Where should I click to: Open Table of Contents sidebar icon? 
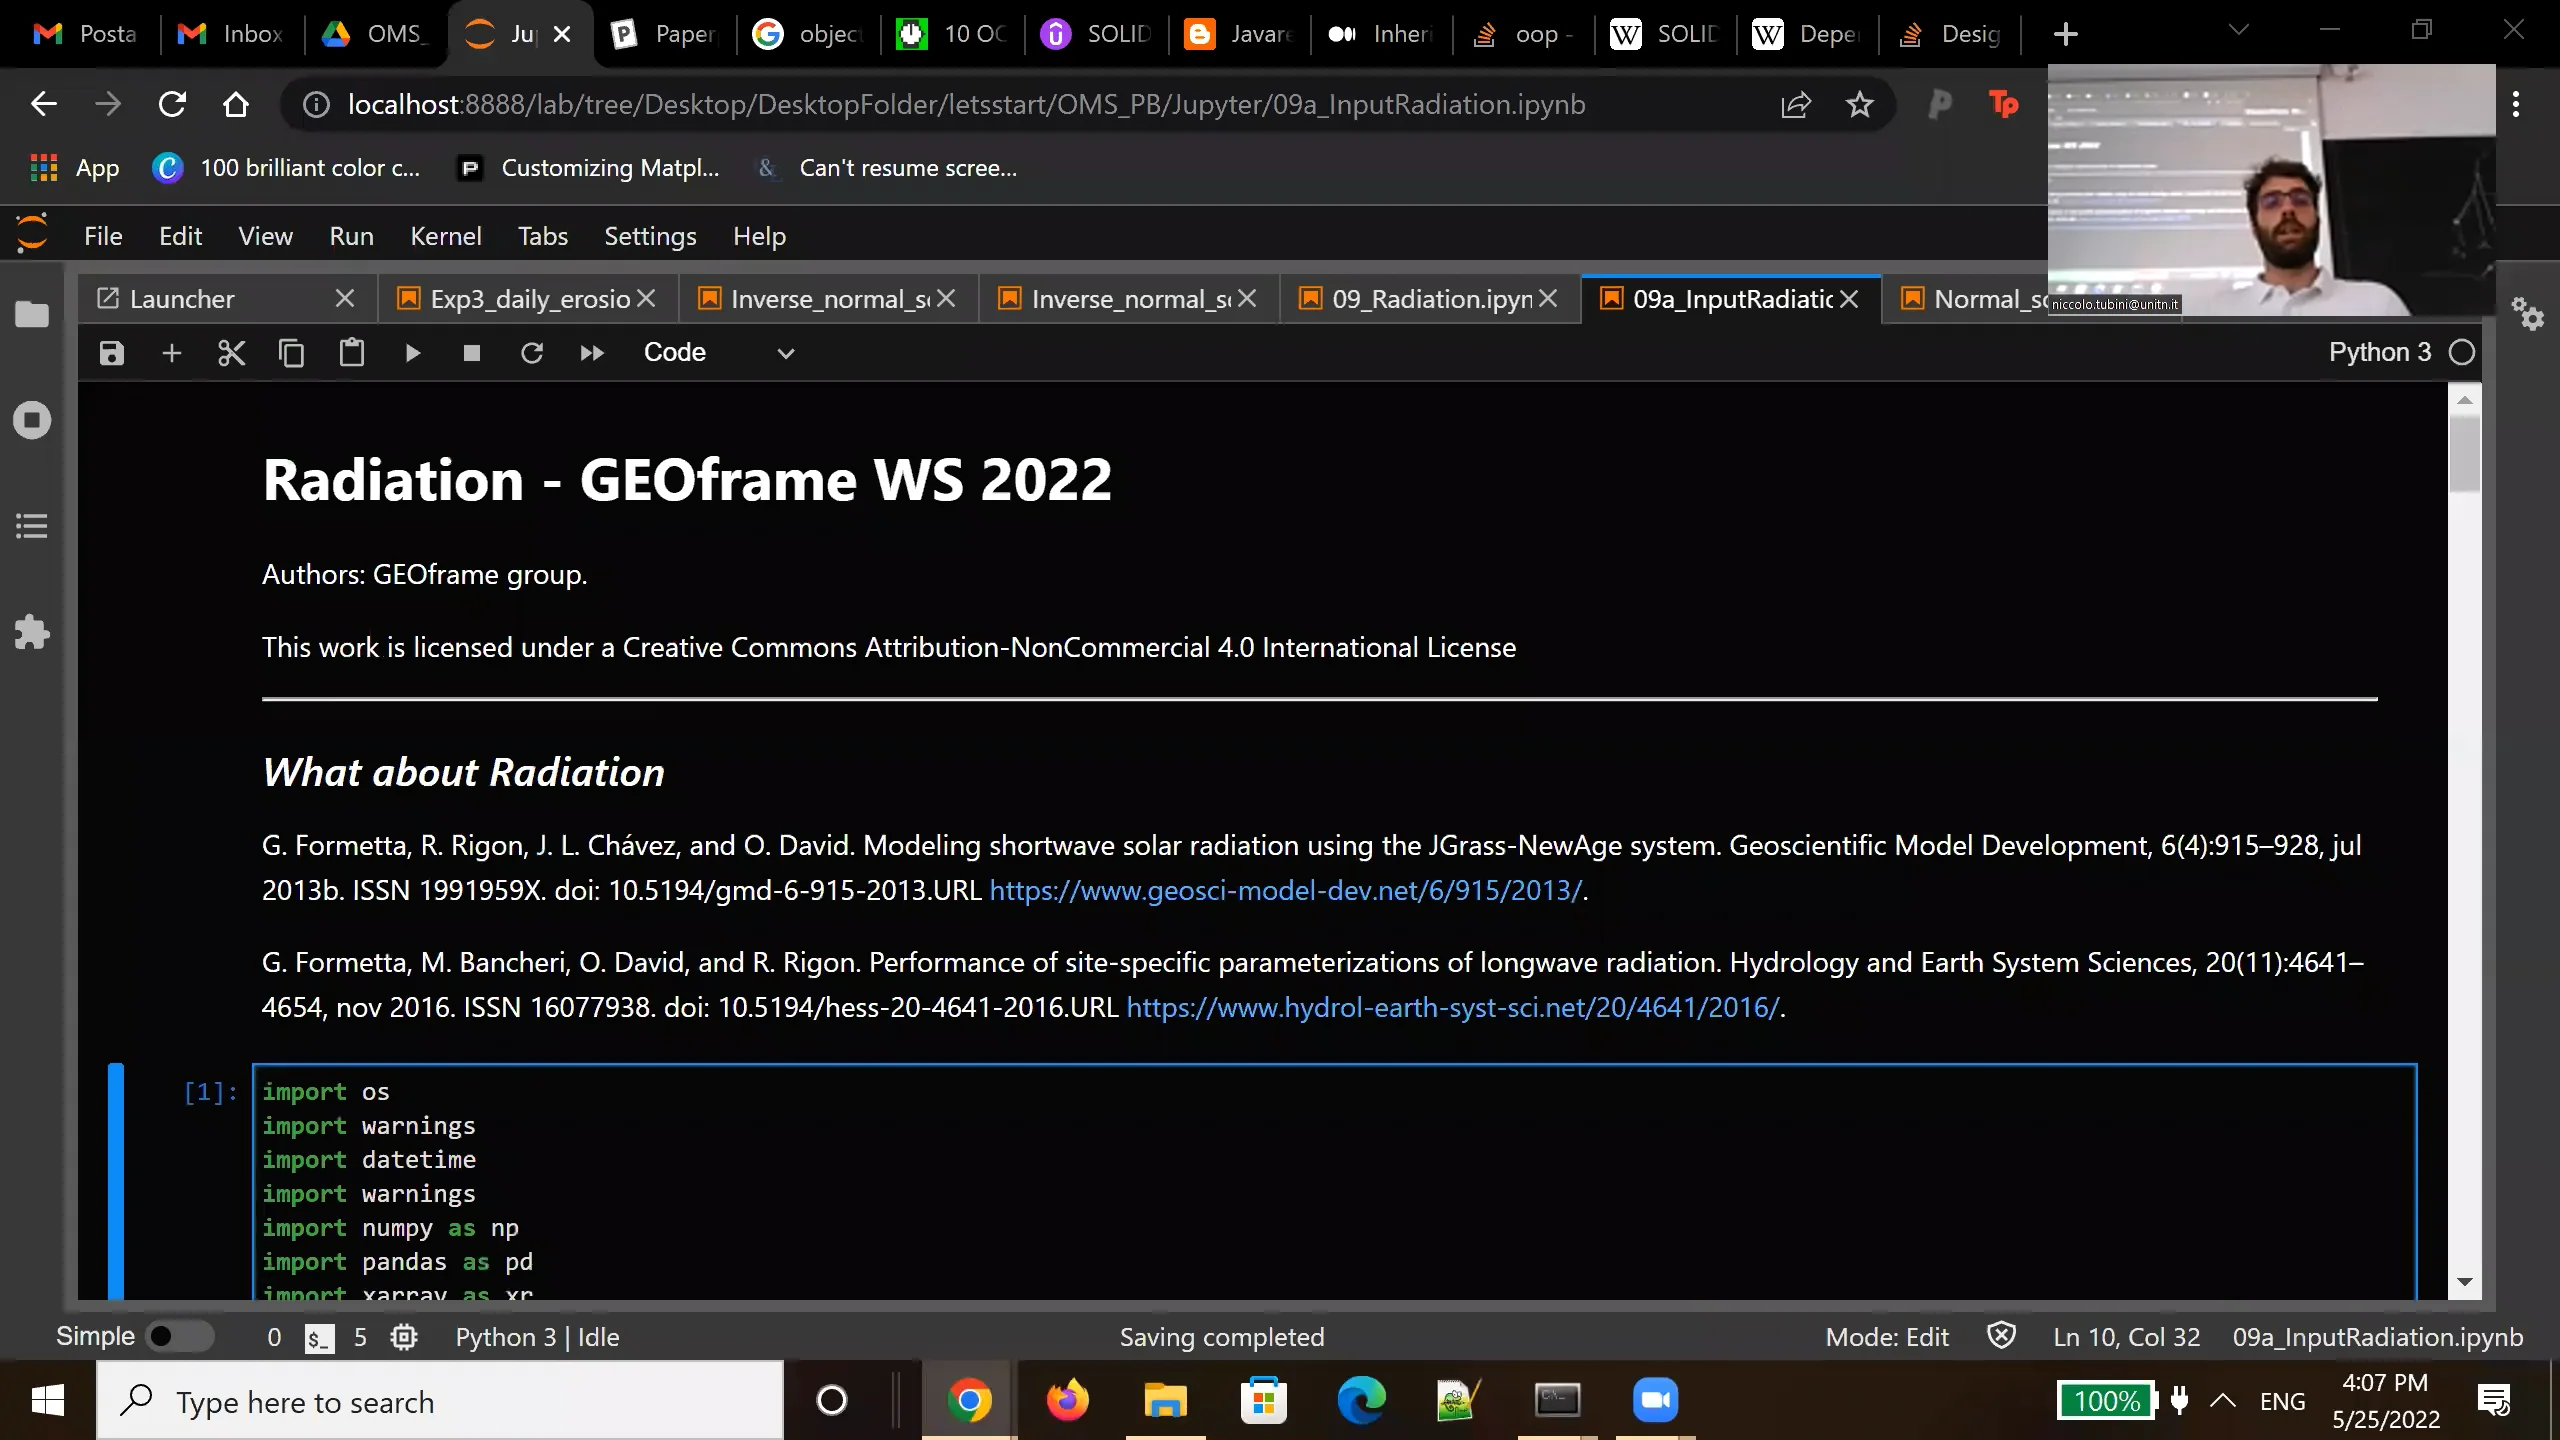click(x=32, y=526)
